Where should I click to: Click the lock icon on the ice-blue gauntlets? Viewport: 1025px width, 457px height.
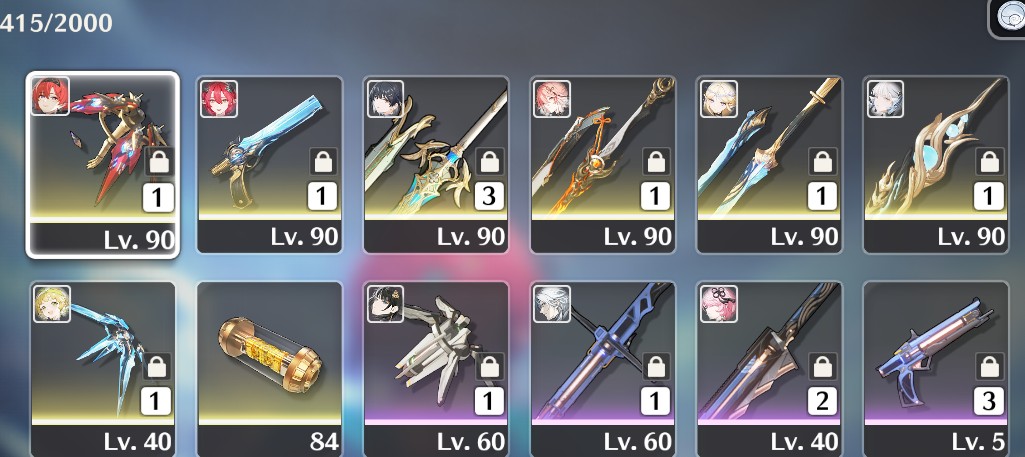pos(156,366)
